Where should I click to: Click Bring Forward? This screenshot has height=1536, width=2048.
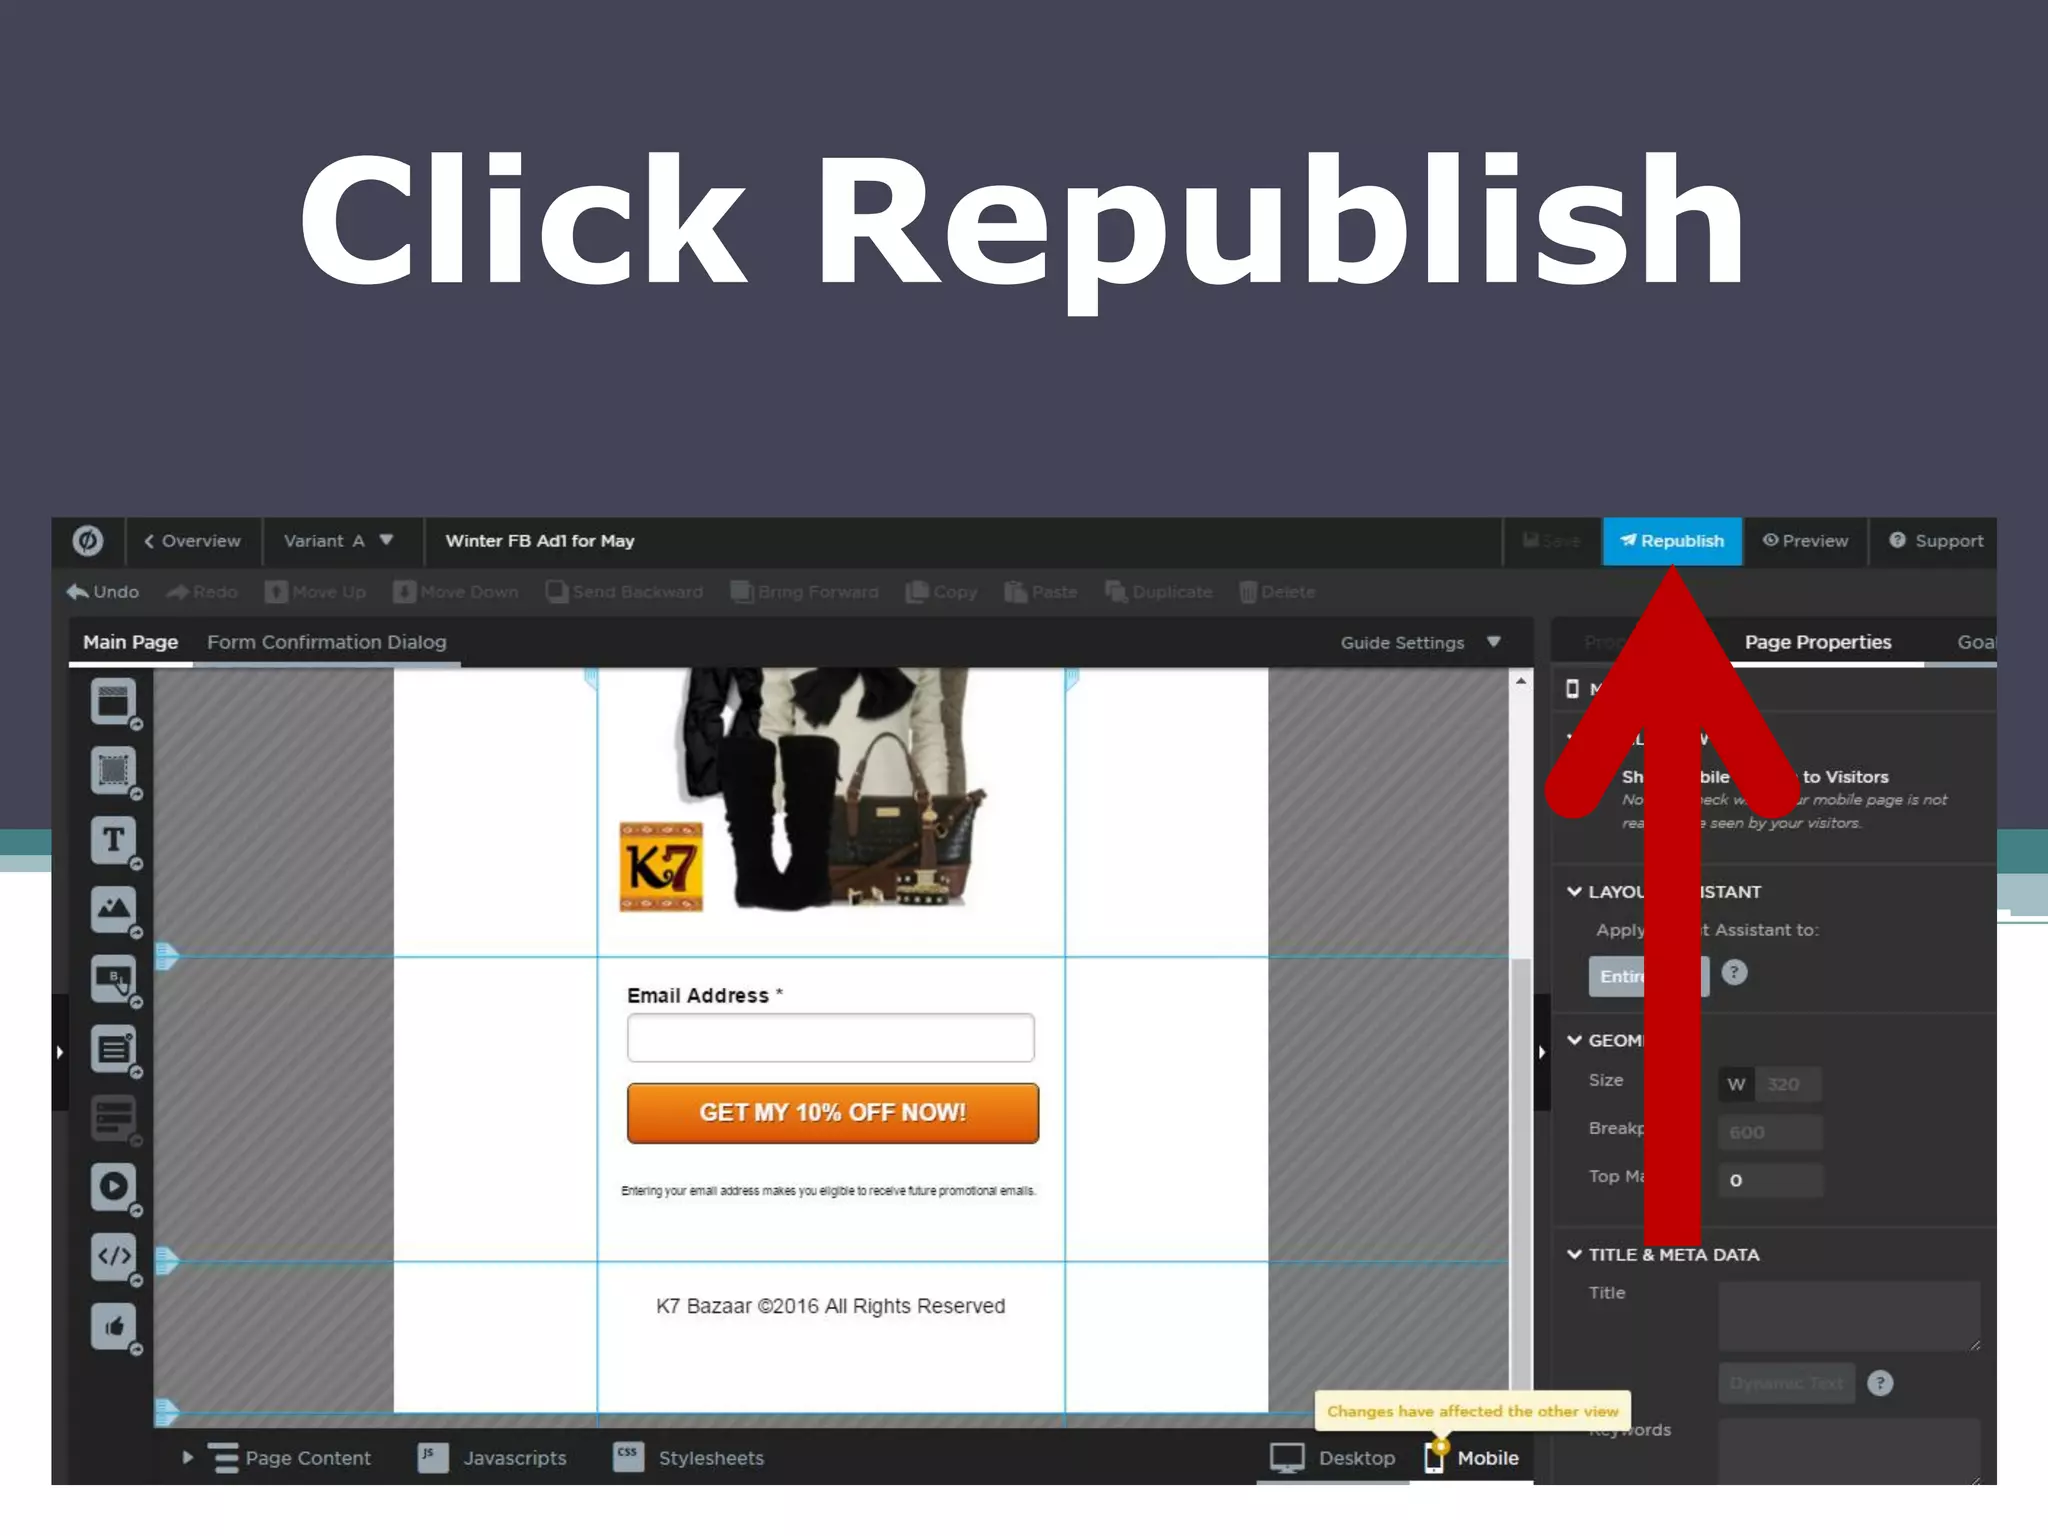click(804, 592)
